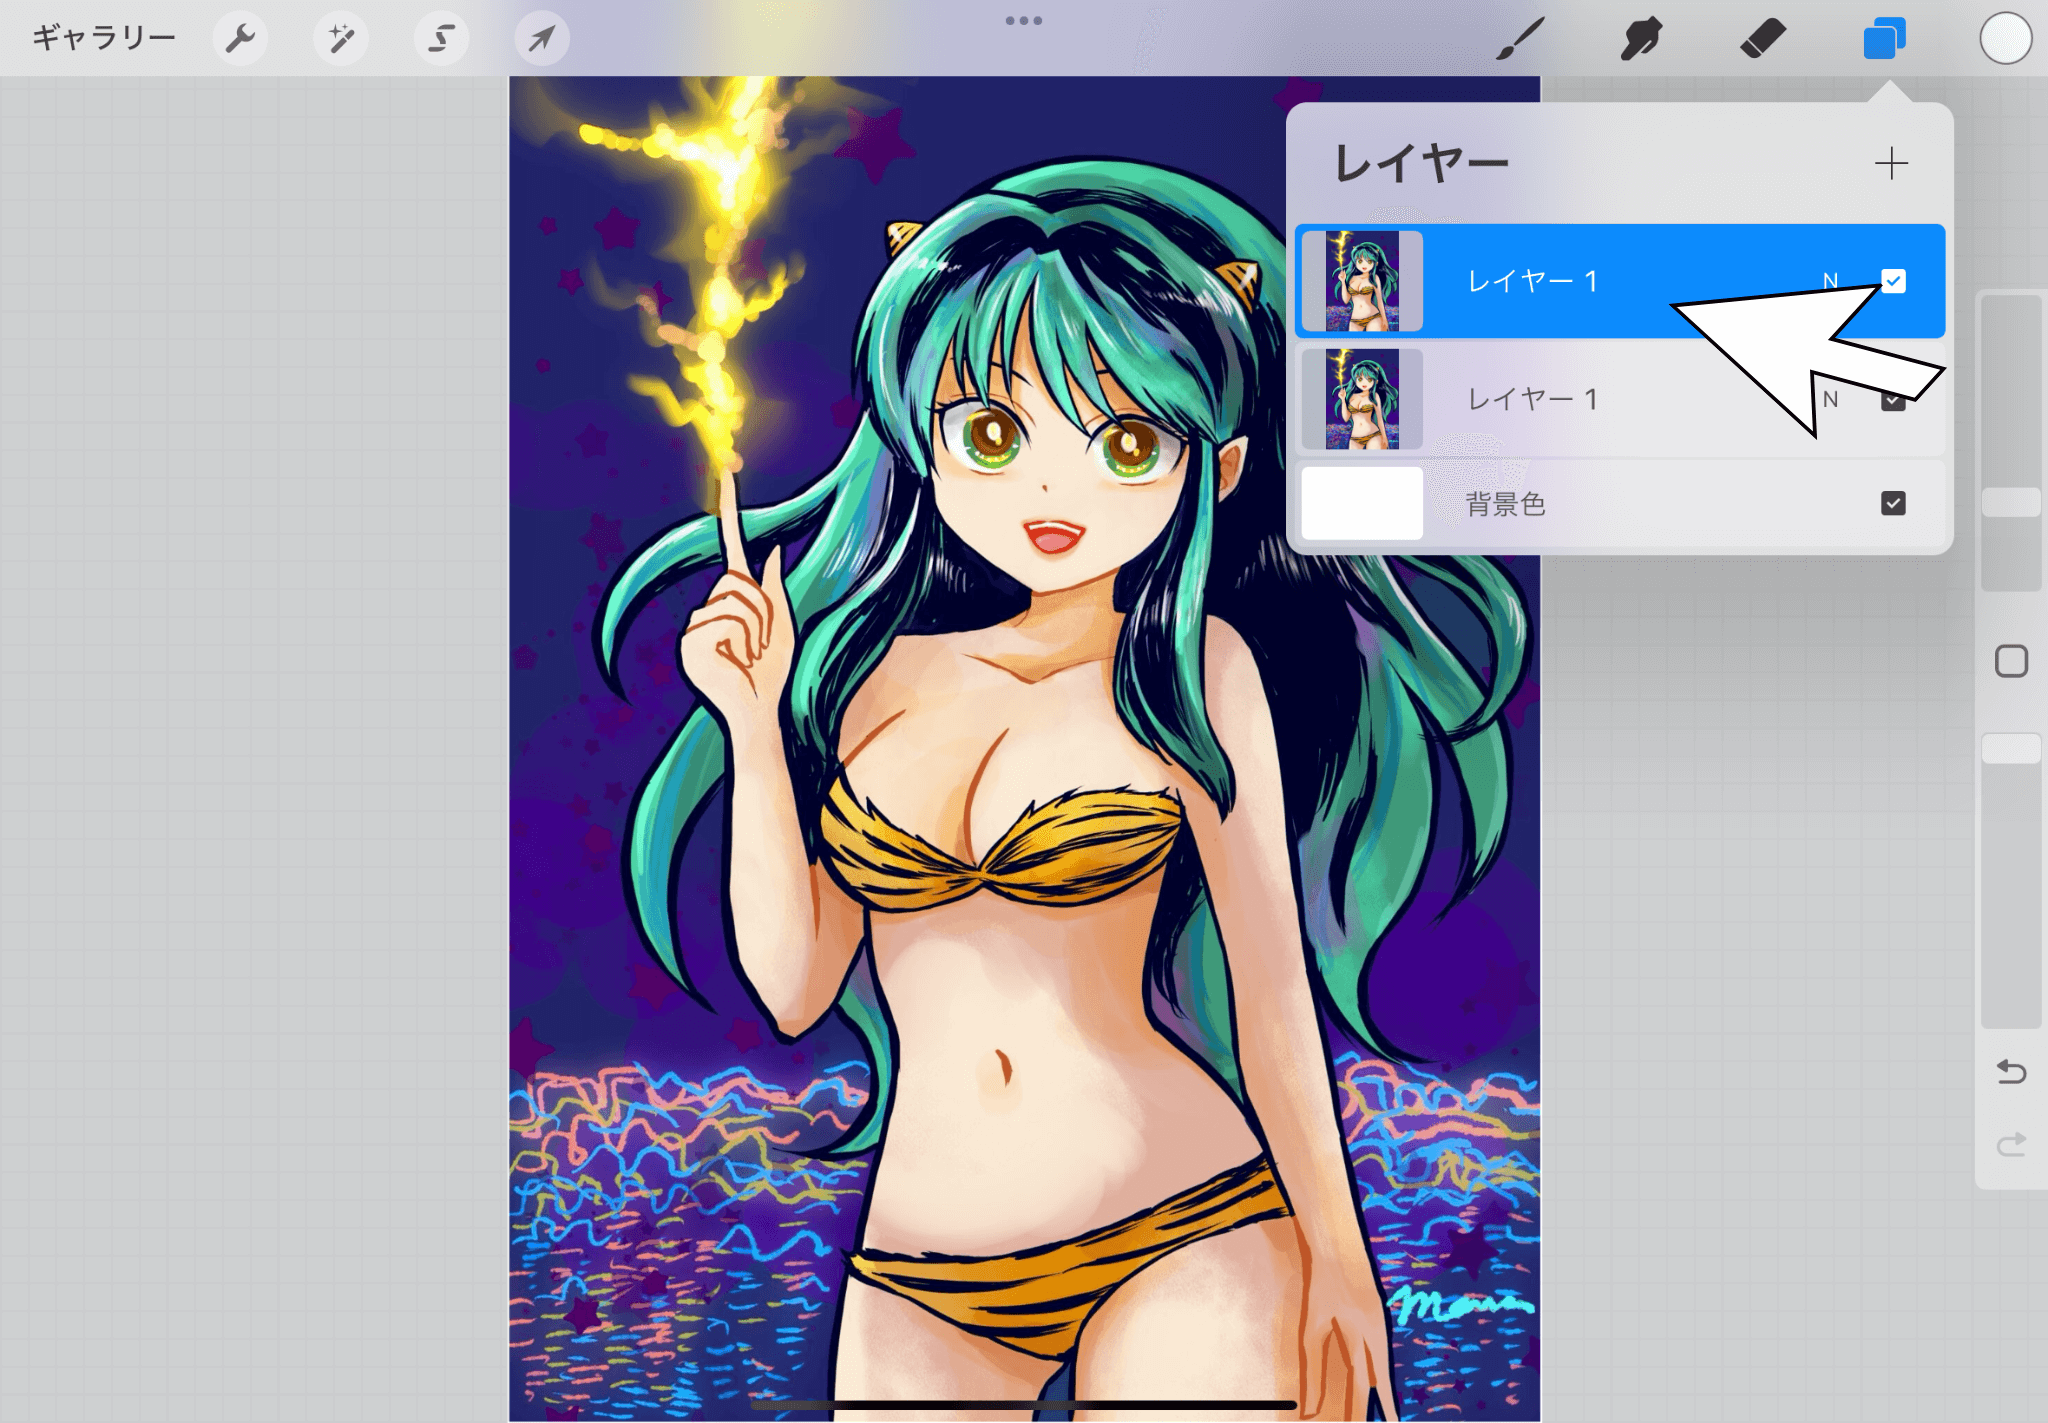
Task: Add a new layer with plus
Action: click(x=1890, y=163)
